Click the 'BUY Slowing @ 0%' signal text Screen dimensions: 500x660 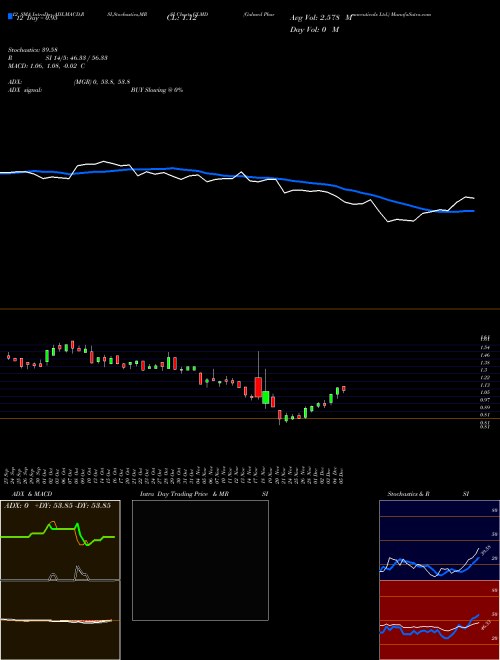157,90
